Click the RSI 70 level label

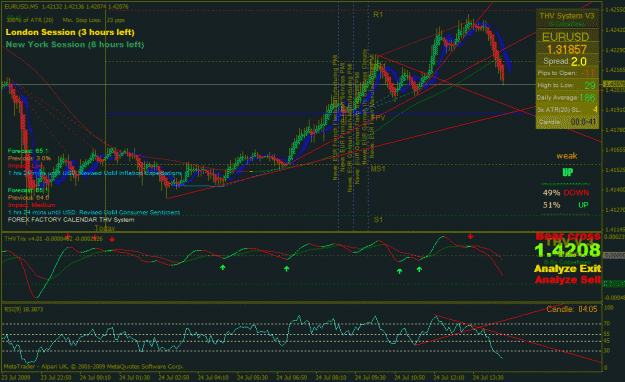(x=607, y=323)
